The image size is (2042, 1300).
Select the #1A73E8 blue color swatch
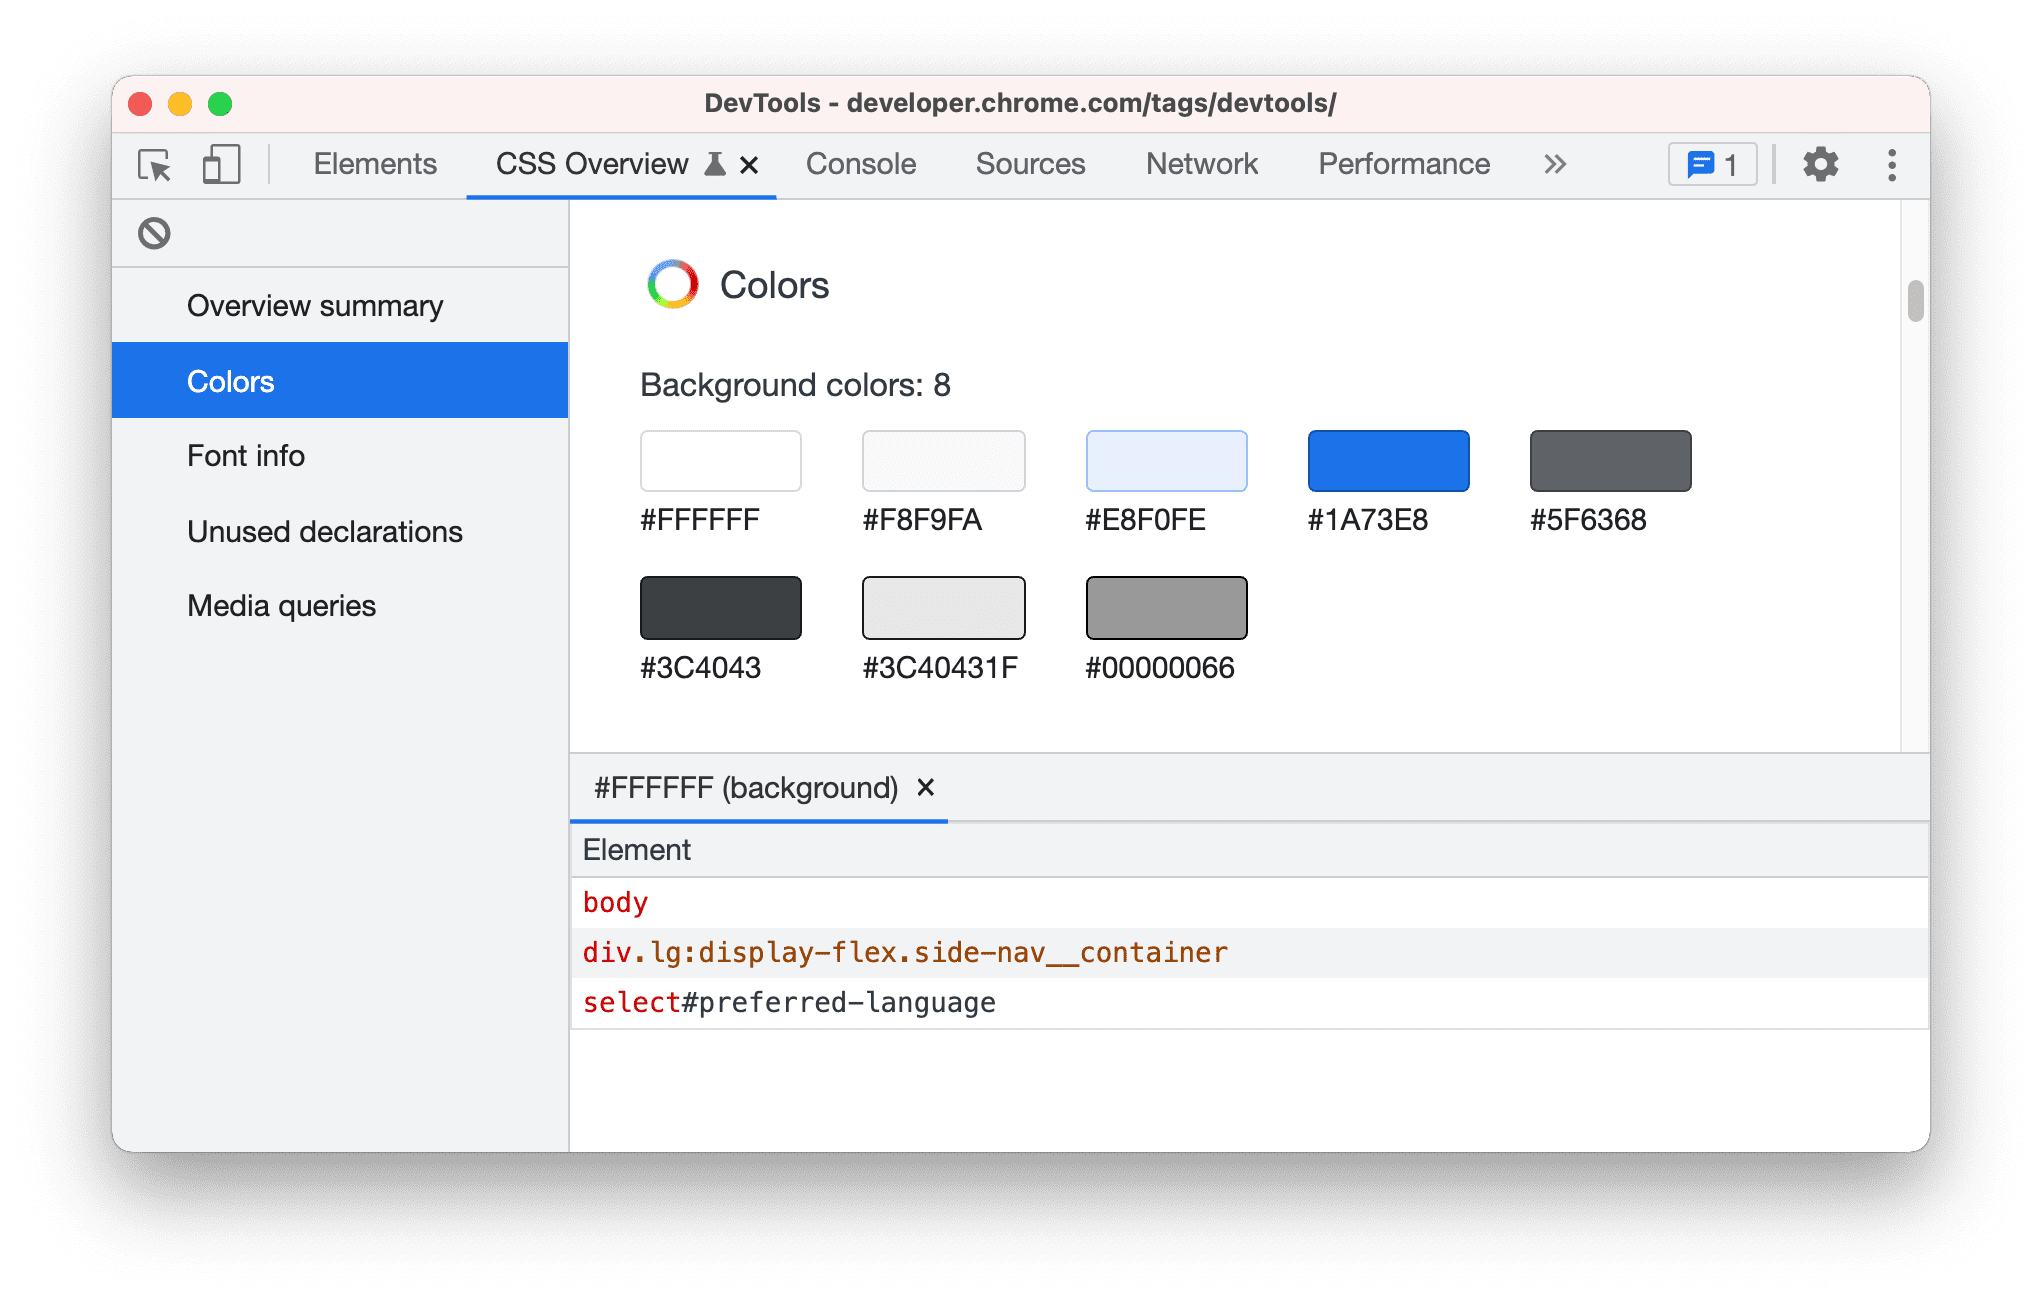pyautogui.click(x=1387, y=460)
